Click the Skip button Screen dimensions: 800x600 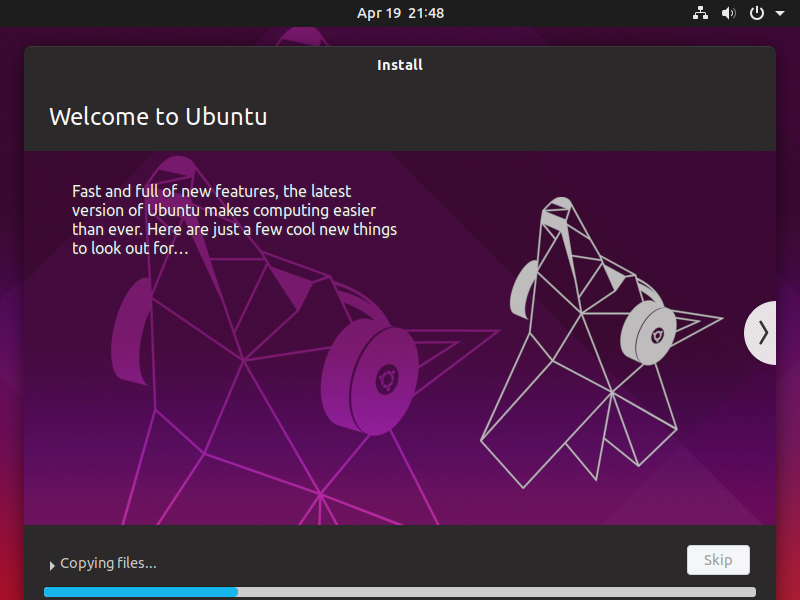(x=718, y=560)
